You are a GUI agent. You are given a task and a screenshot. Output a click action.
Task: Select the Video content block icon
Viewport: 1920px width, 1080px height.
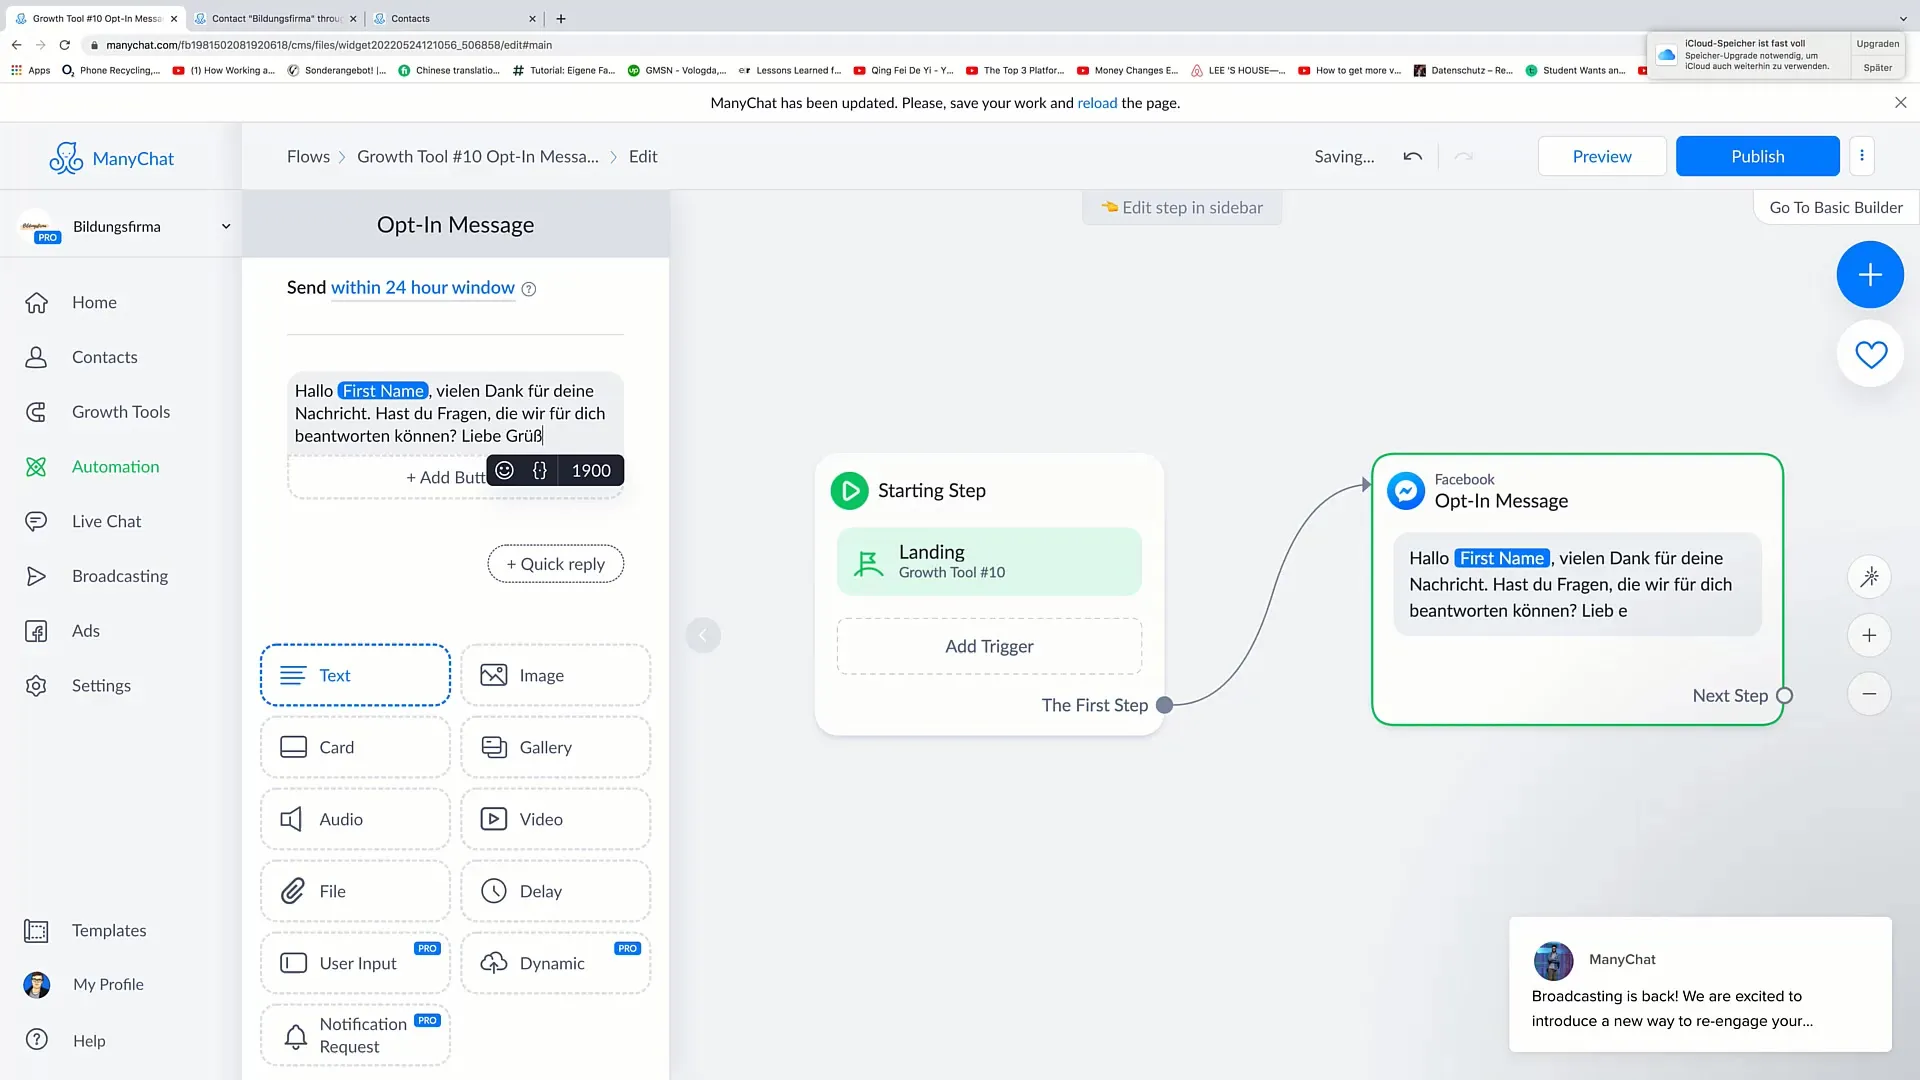click(x=495, y=818)
